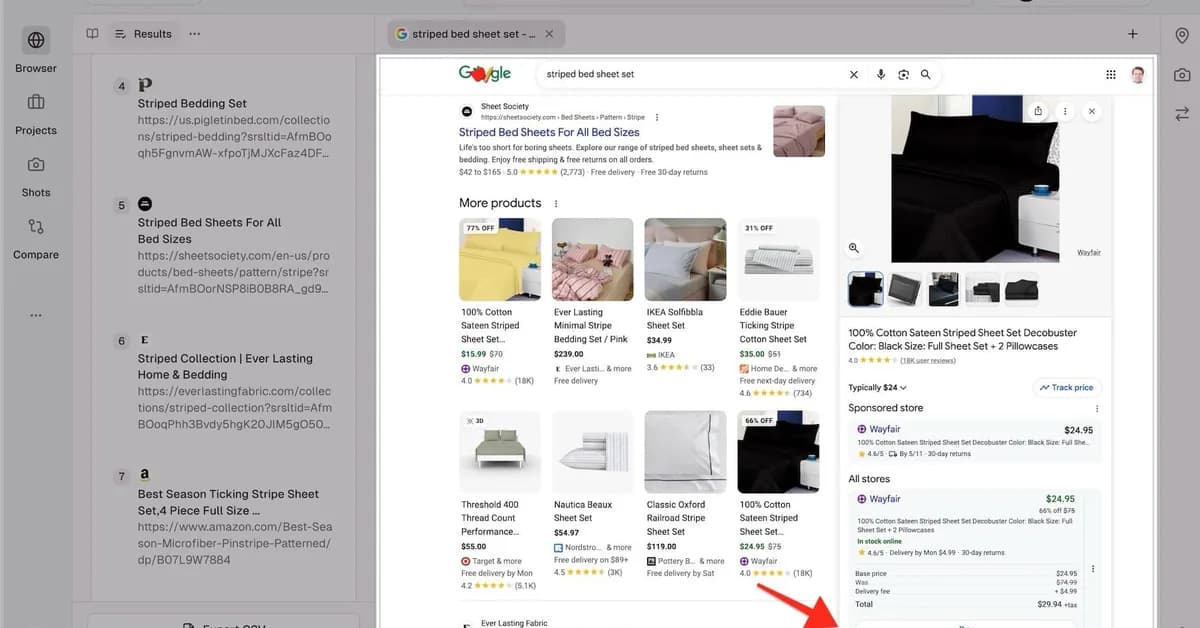
Task: Open the ellipsis menu beside Results
Action: tap(194, 34)
